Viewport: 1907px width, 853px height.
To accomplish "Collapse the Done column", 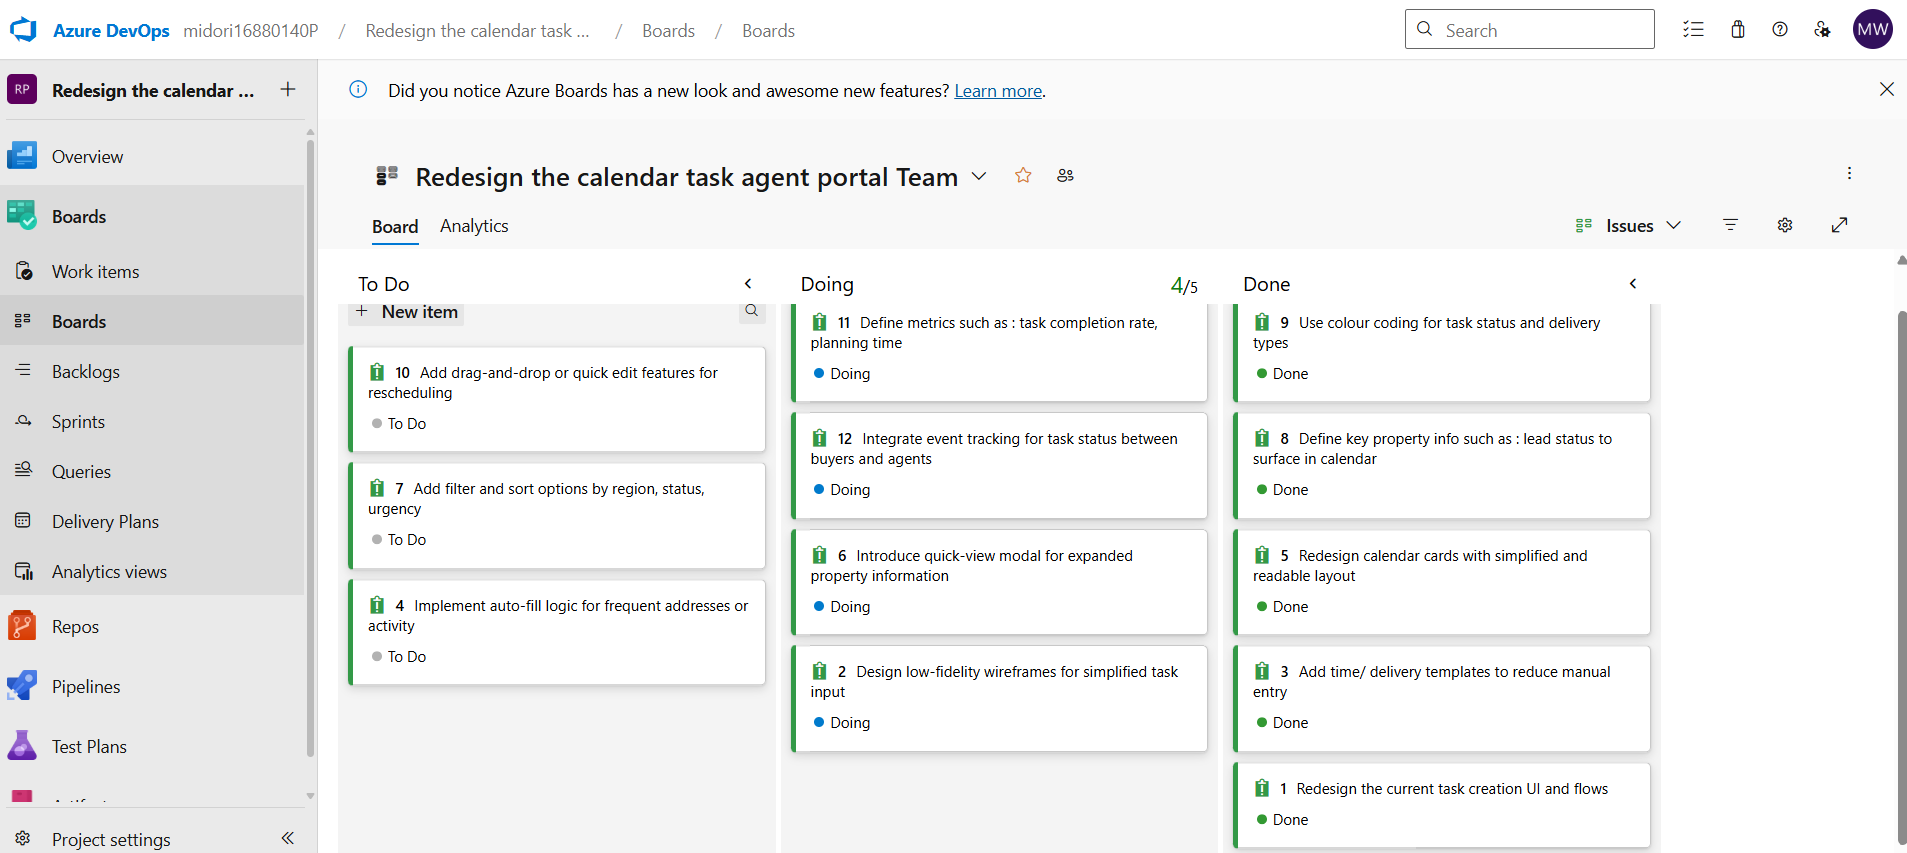I will (1633, 284).
